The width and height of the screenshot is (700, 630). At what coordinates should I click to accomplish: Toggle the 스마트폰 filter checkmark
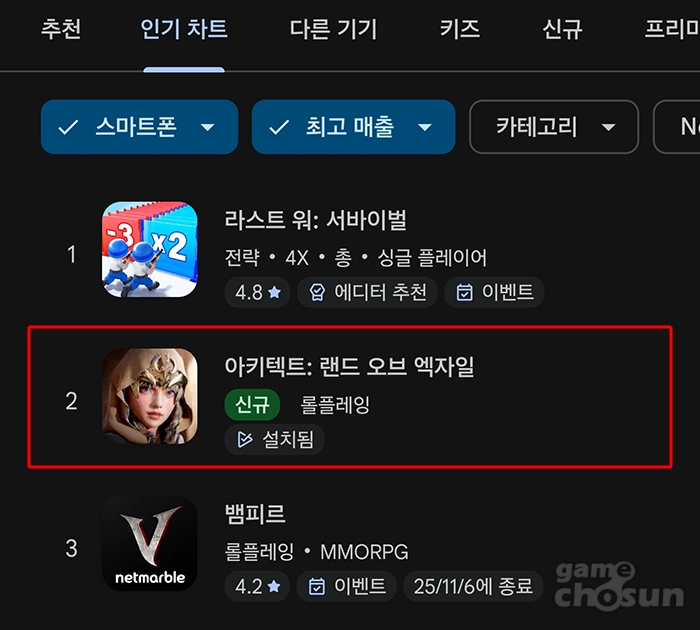pos(68,127)
